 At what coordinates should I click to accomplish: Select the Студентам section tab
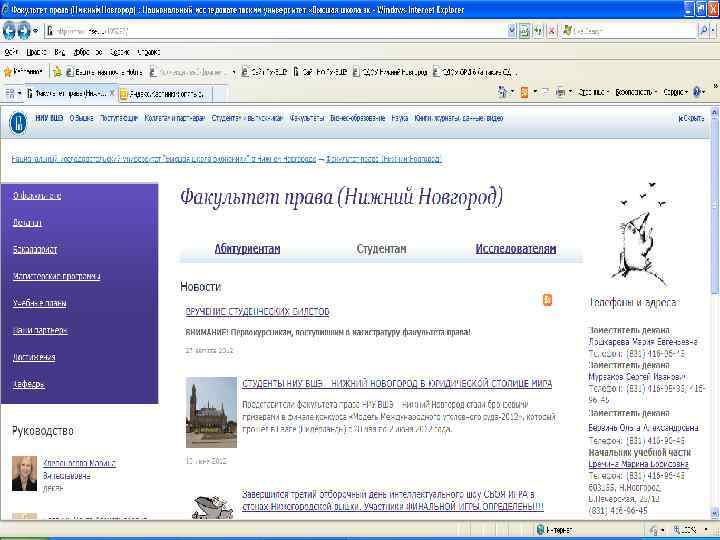pyautogui.click(x=381, y=249)
